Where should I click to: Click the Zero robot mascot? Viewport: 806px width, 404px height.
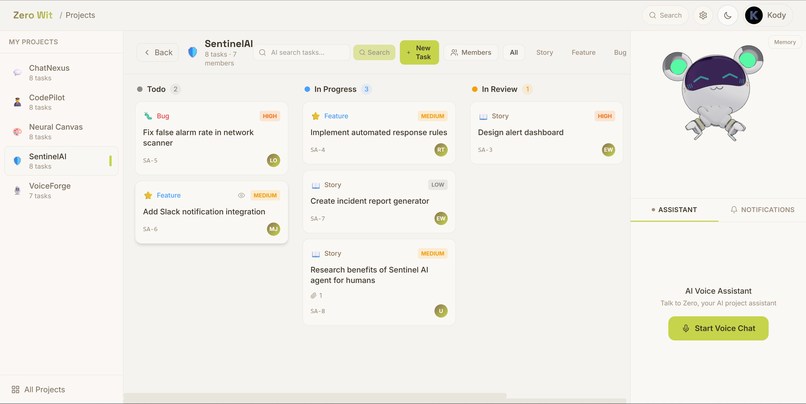click(713, 93)
